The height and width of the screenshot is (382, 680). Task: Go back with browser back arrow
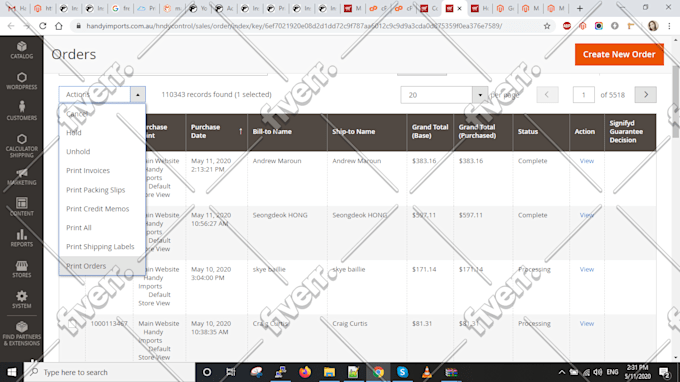pos(11,26)
